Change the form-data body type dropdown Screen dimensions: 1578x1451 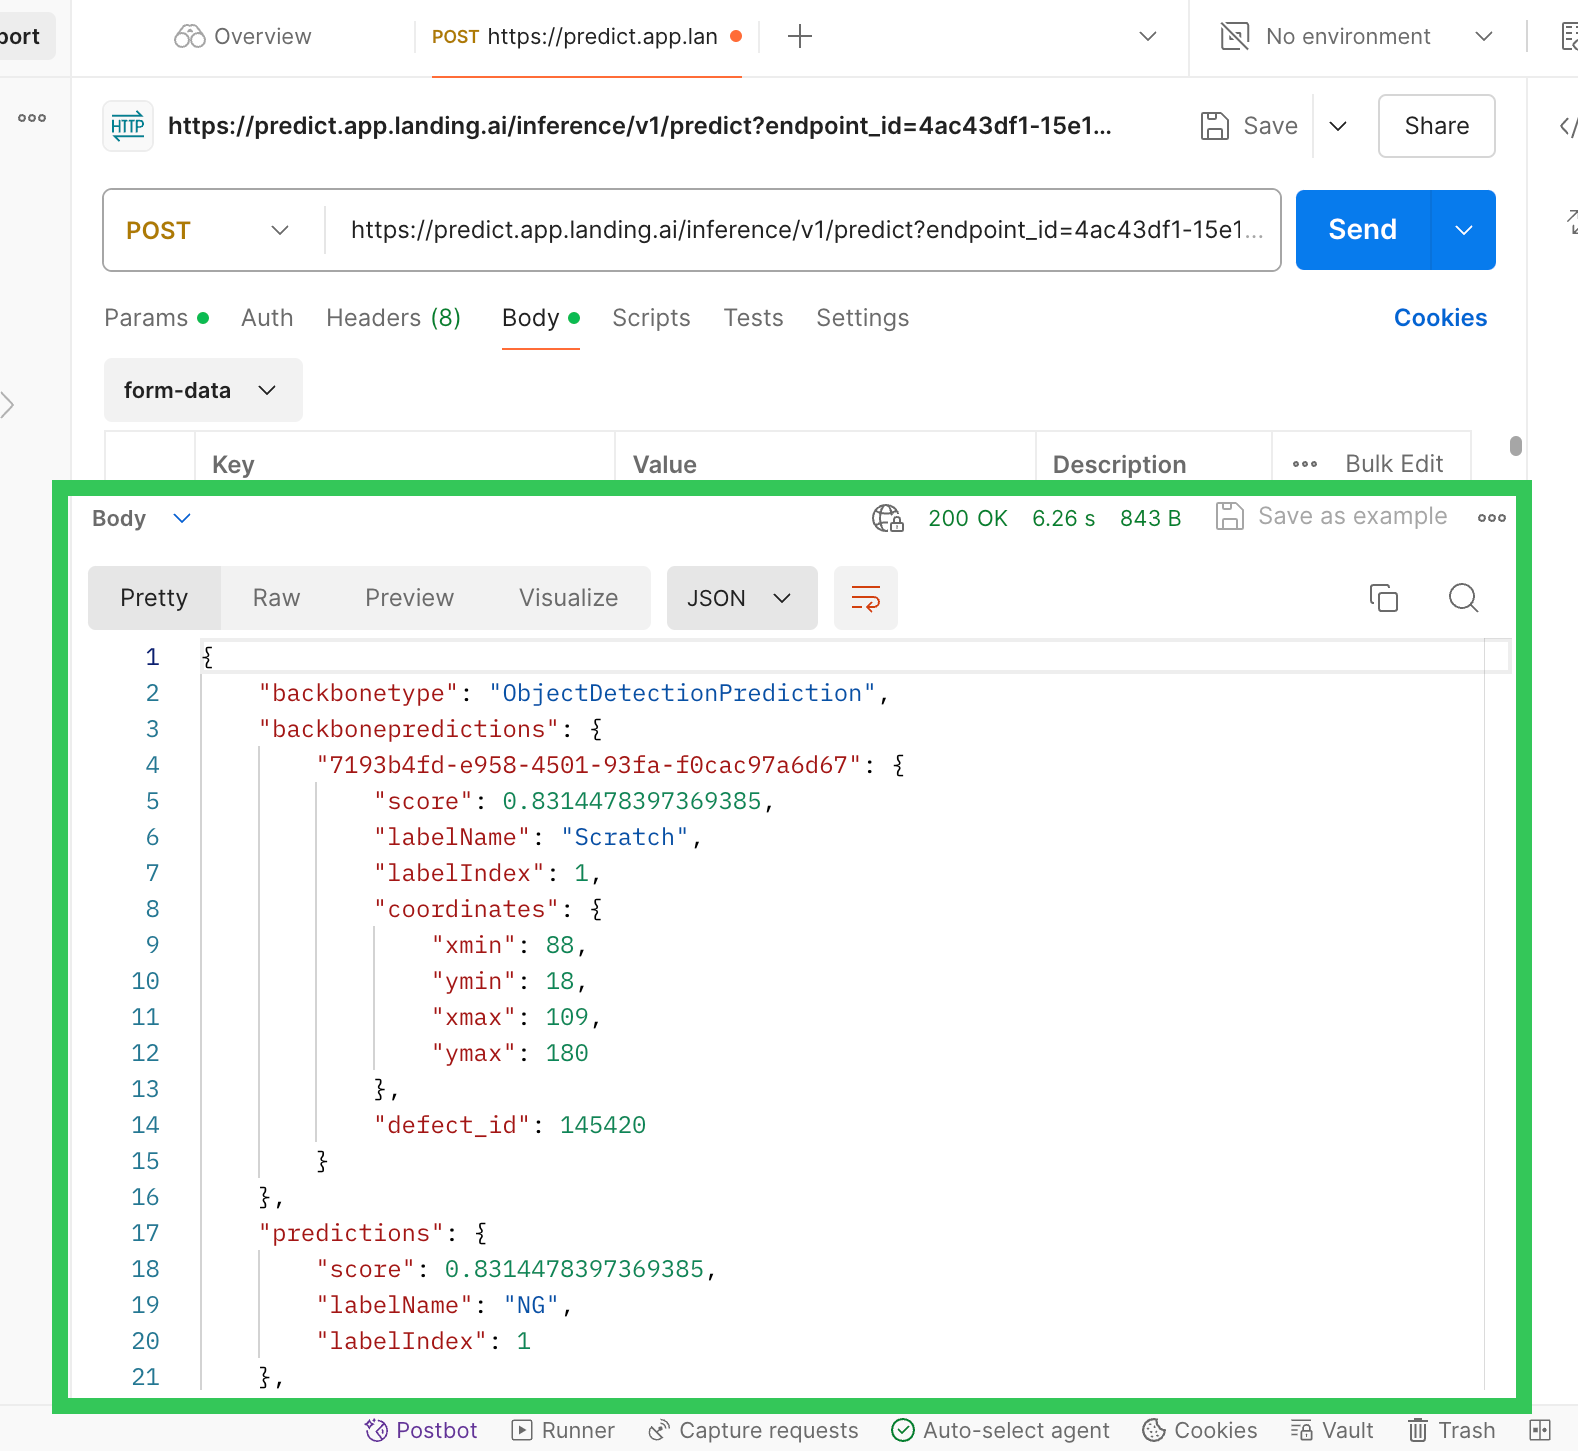203,390
